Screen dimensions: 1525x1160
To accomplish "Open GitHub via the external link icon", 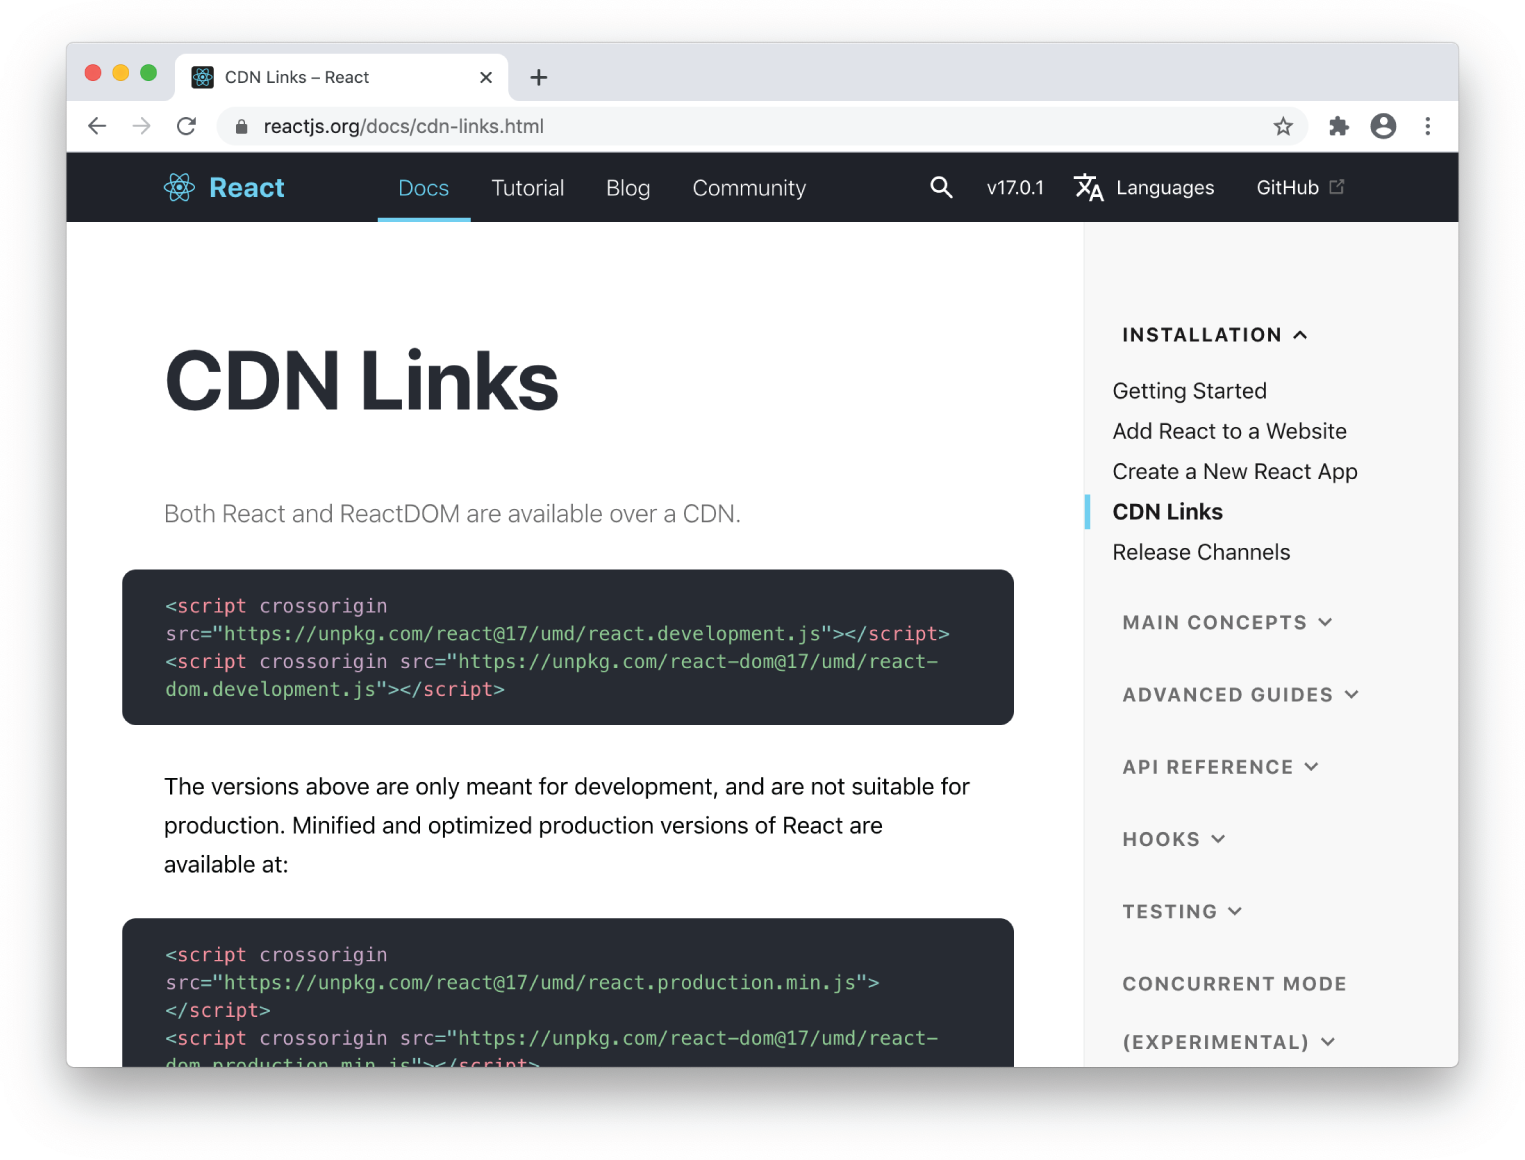I will 1337,186.
